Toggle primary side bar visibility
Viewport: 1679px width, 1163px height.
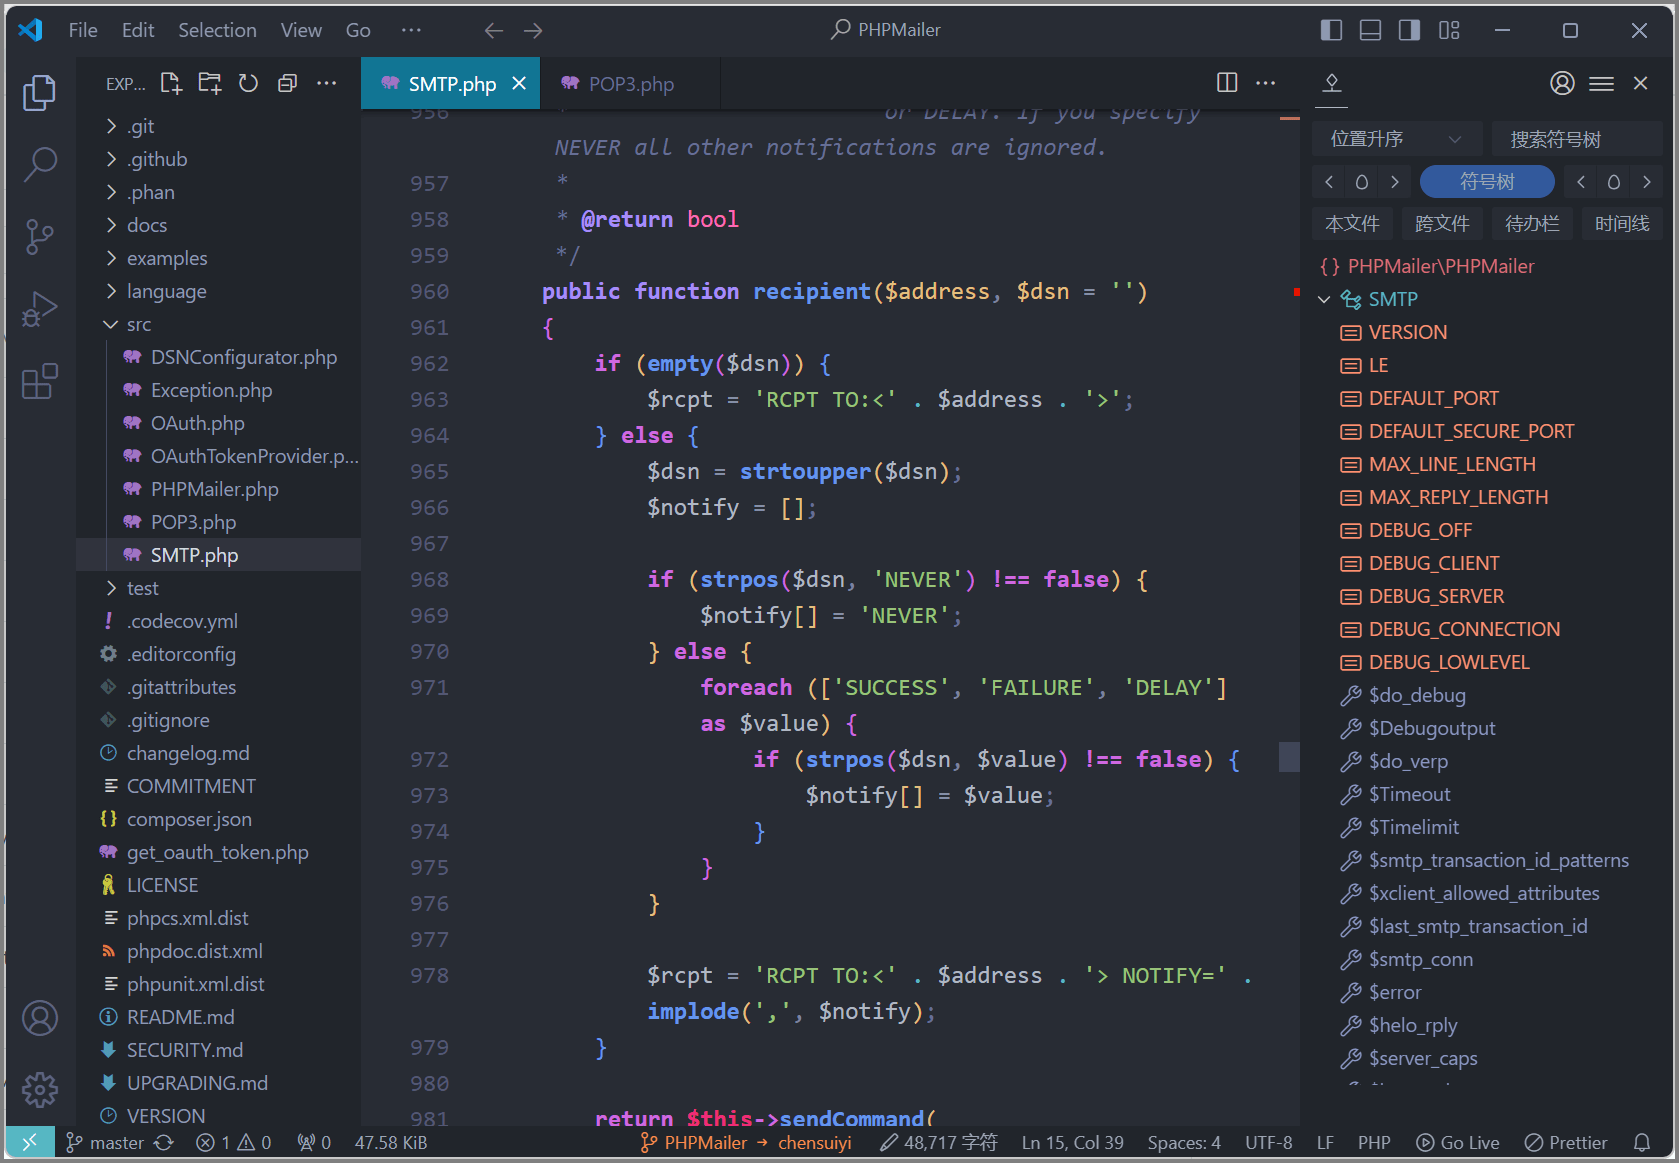[x=1331, y=31]
